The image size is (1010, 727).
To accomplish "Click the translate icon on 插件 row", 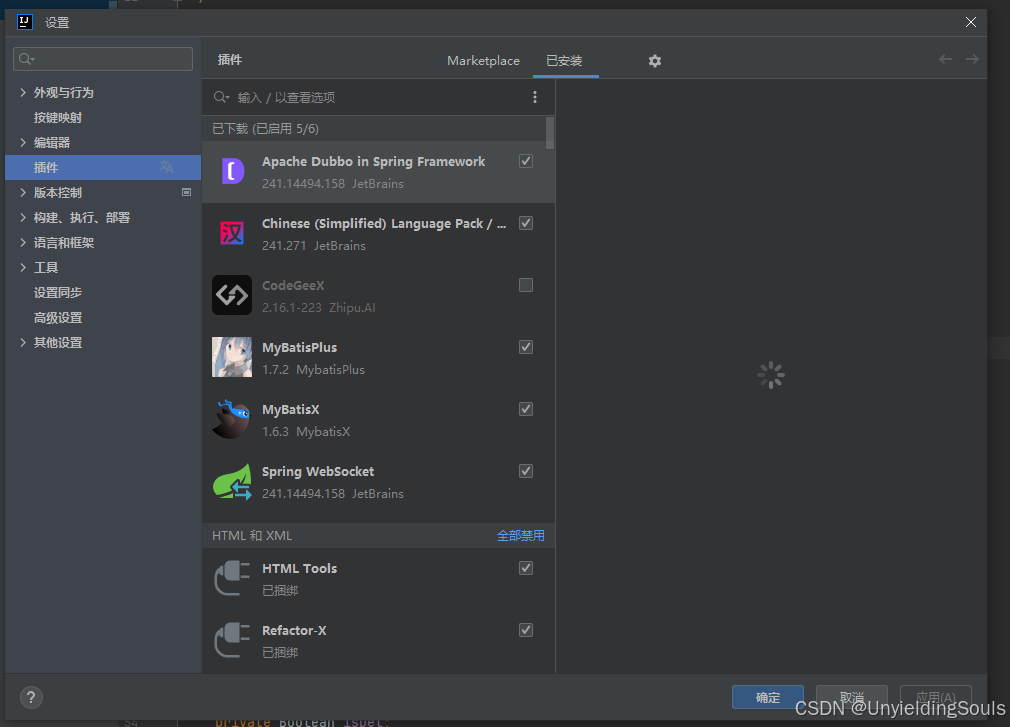I will (x=167, y=167).
